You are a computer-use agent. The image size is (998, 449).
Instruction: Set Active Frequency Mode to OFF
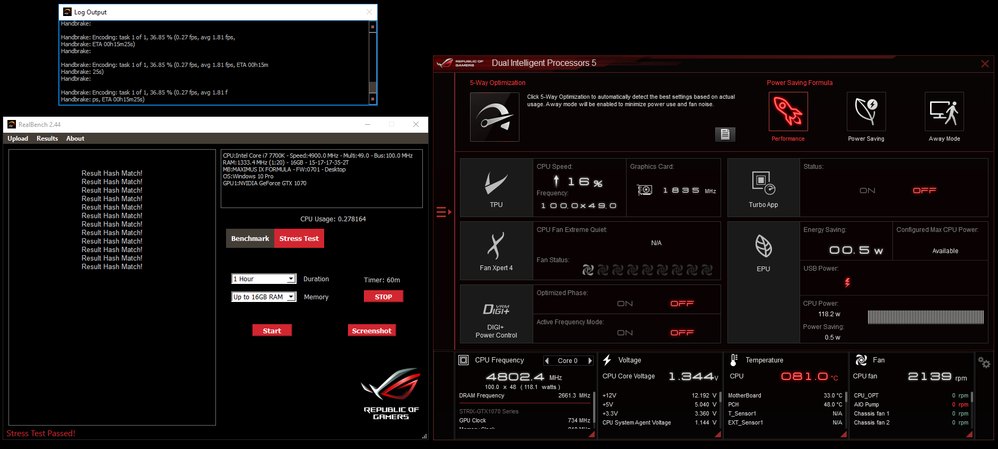(682, 332)
